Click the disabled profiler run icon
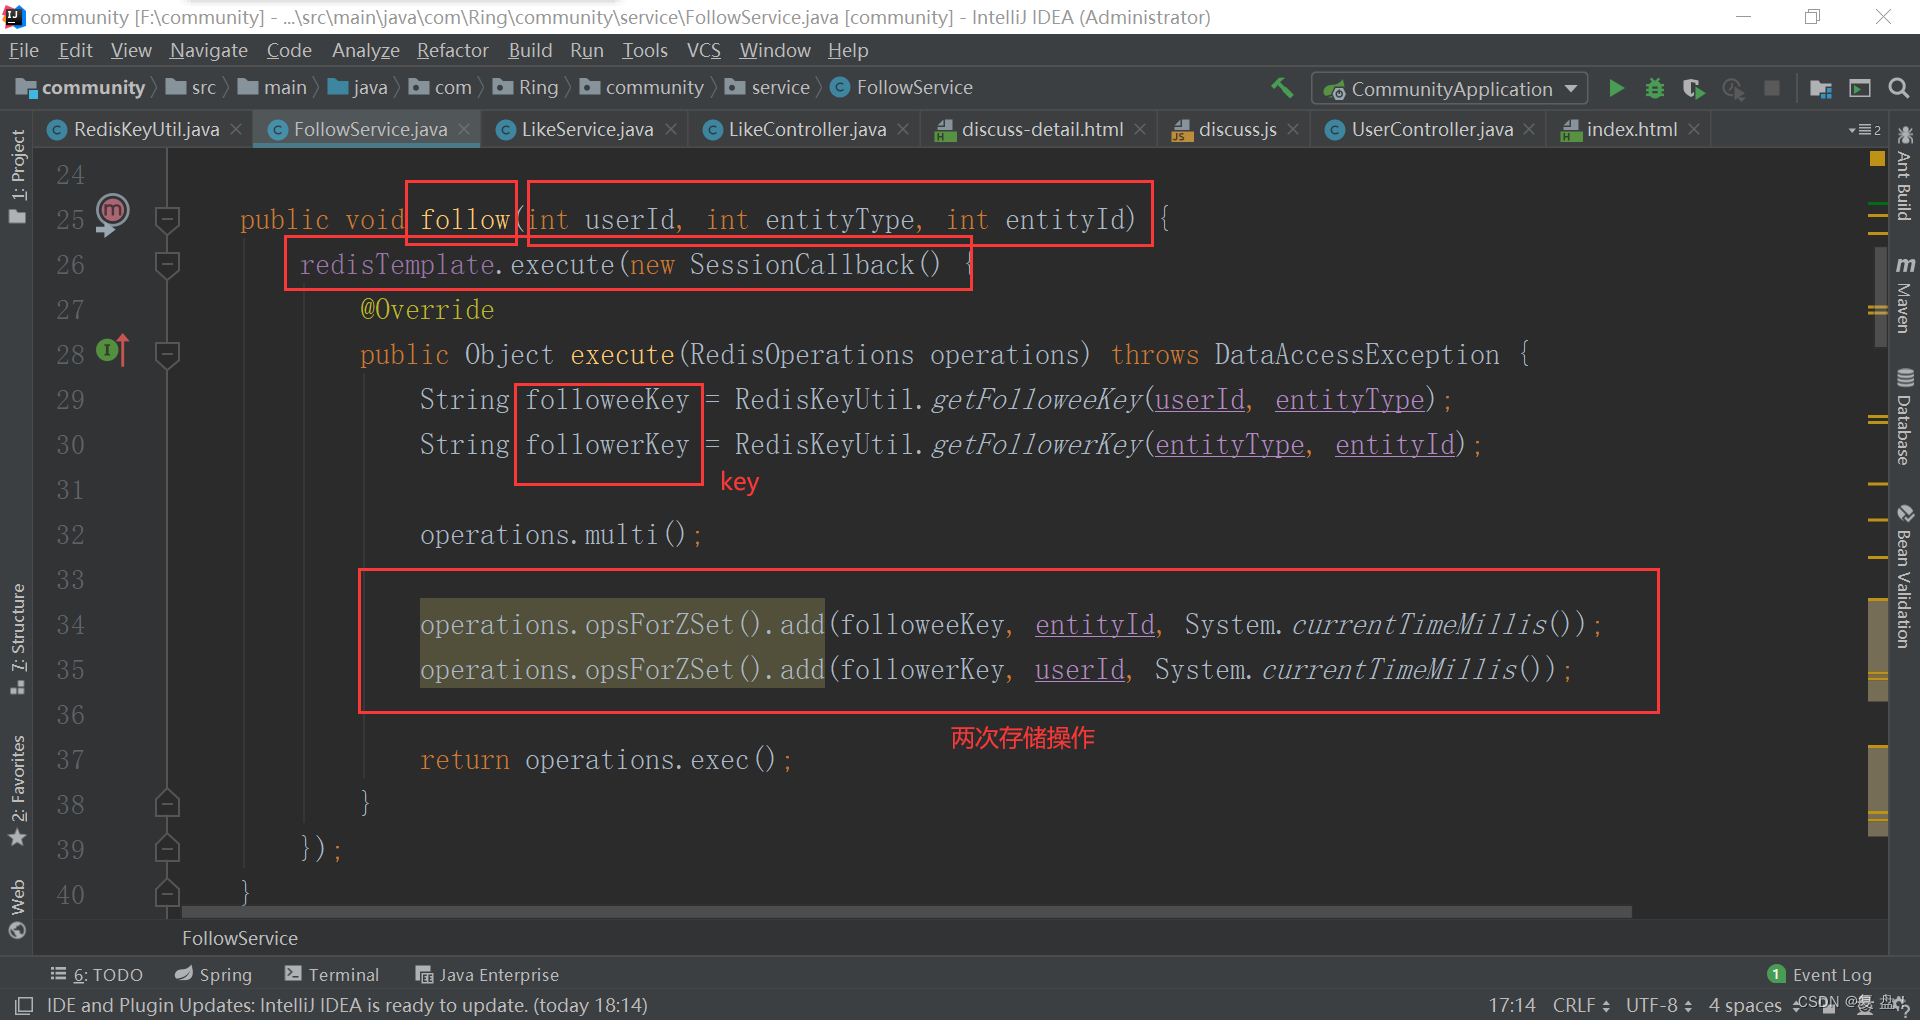 click(x=1733, y=88)
